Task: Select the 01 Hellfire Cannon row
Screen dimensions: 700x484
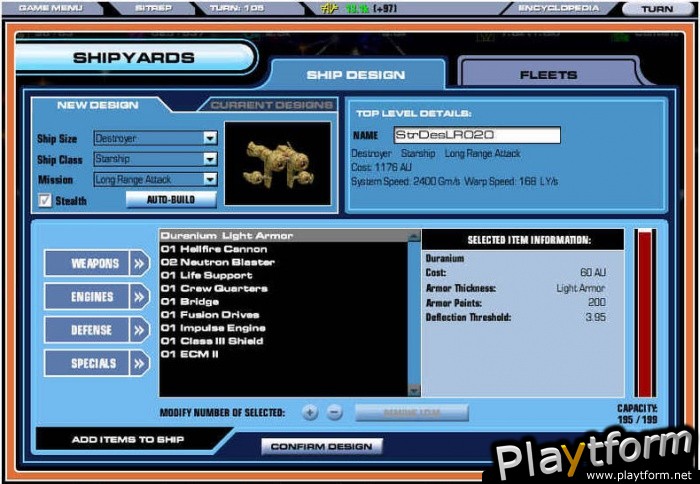Action: coord(283,249)
